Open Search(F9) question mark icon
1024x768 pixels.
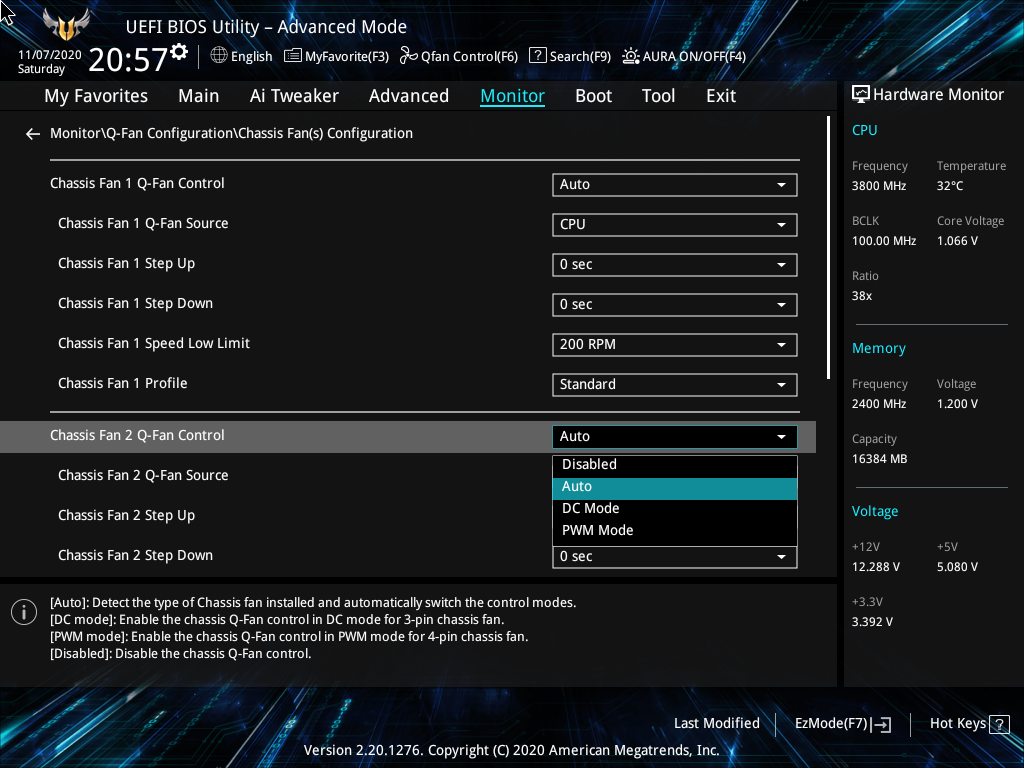(537, 56)
